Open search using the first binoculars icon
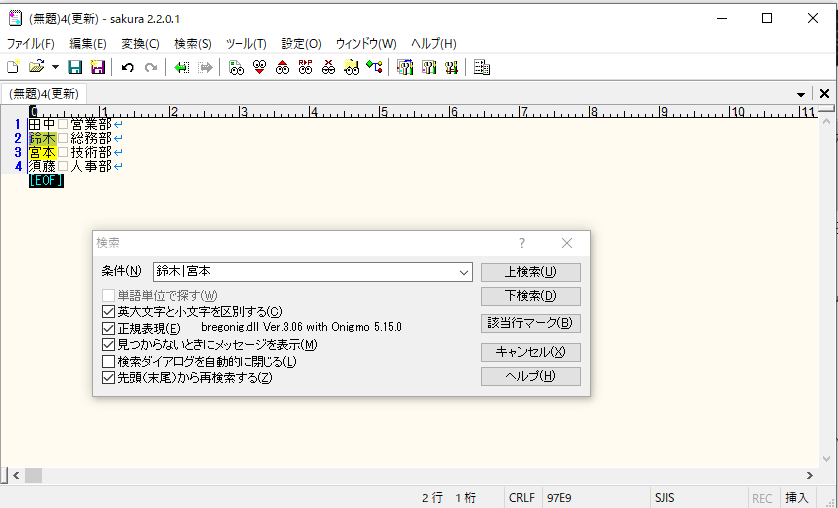The width and height of the screenshot is (838, 508). click(236, 67)
